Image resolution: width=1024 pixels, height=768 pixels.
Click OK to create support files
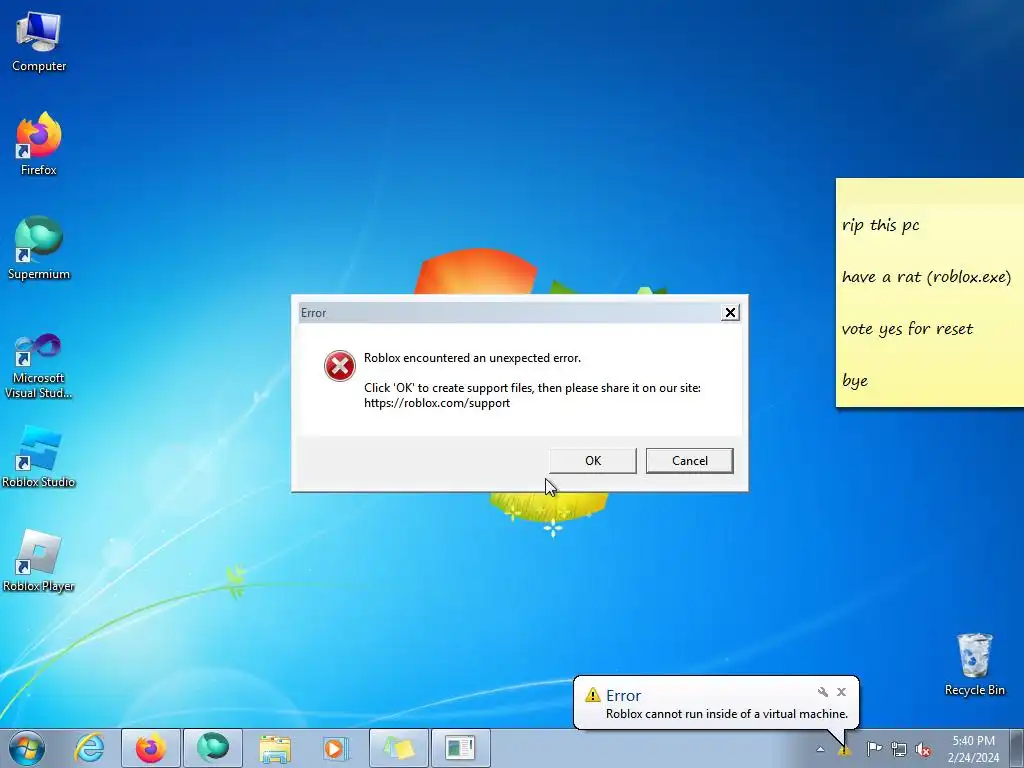click(593, 460)
